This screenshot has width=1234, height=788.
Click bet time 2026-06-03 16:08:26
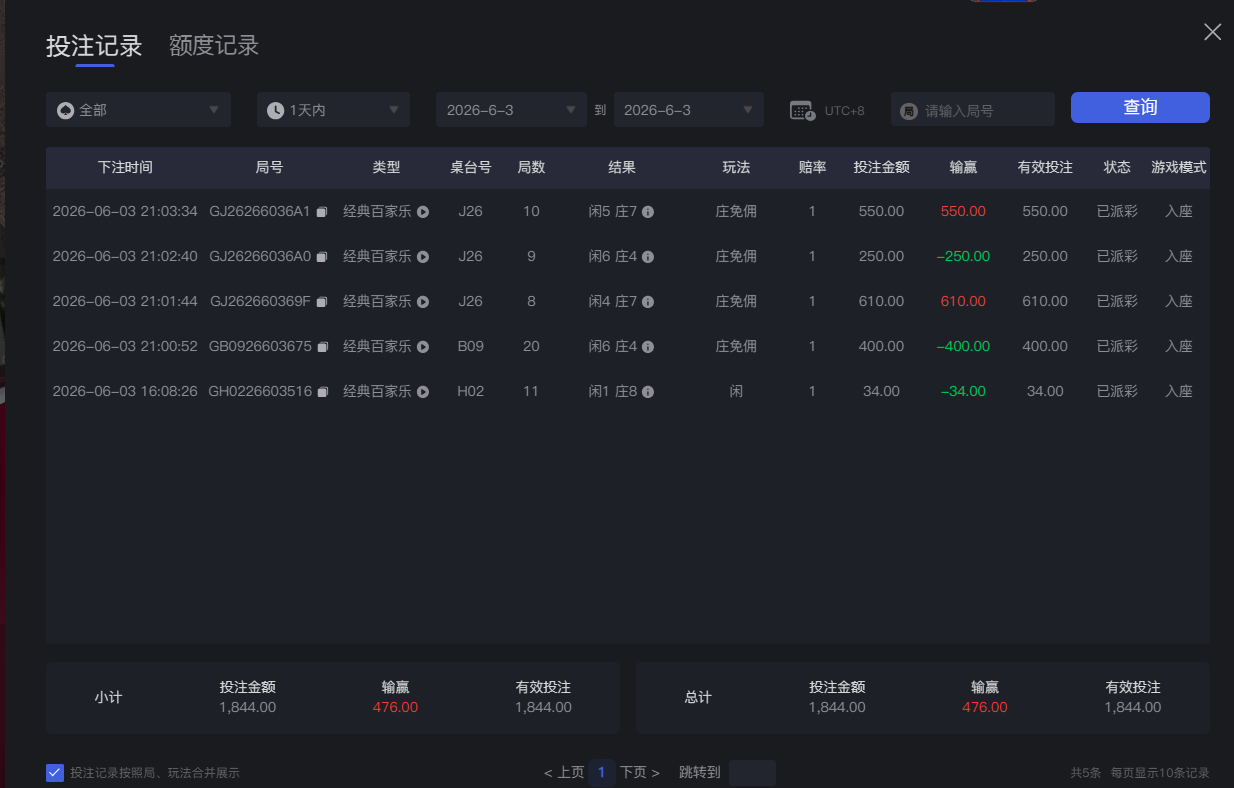coord(125,392)
